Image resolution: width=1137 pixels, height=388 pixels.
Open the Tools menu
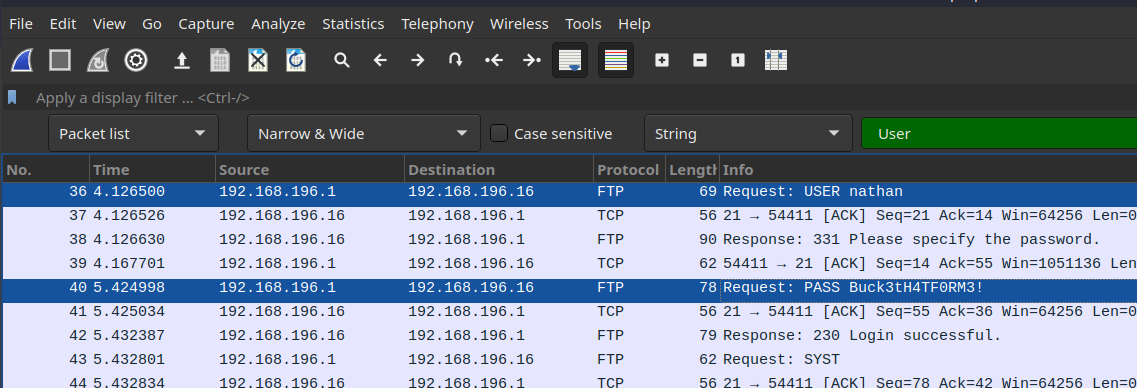point(584,24)
